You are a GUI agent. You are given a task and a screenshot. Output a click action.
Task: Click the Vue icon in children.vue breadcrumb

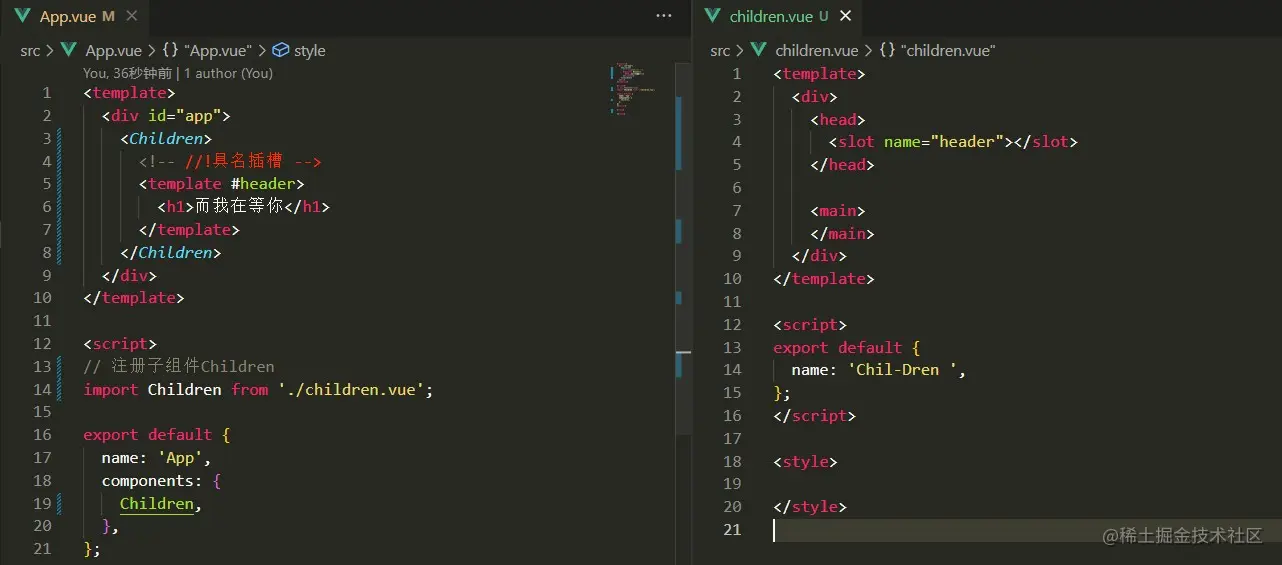758,50
